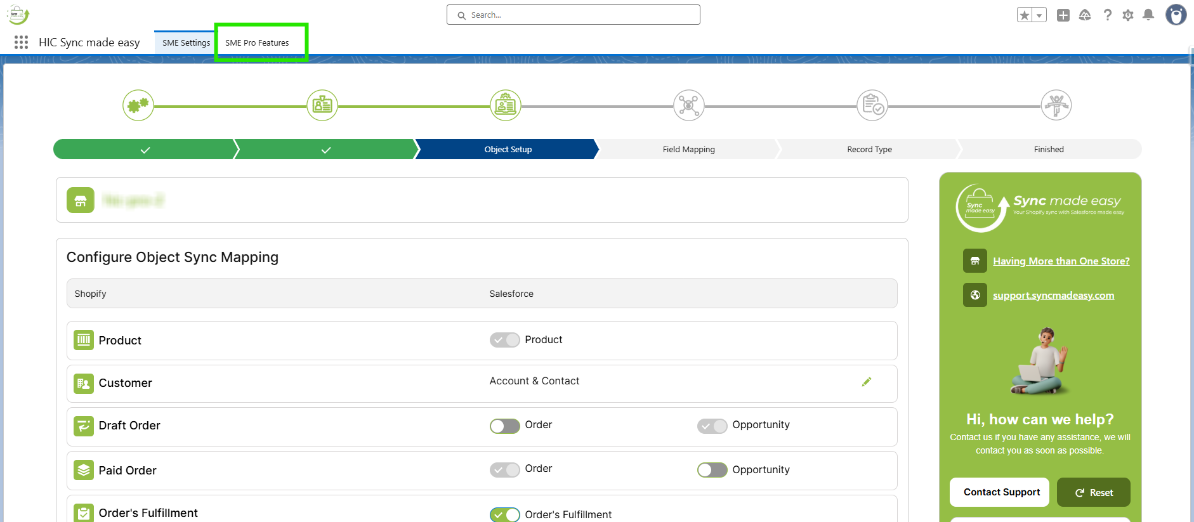Click the Sync made easy app logo top-left
This screenshot has width=1194, height=522.
coord(17,14)
